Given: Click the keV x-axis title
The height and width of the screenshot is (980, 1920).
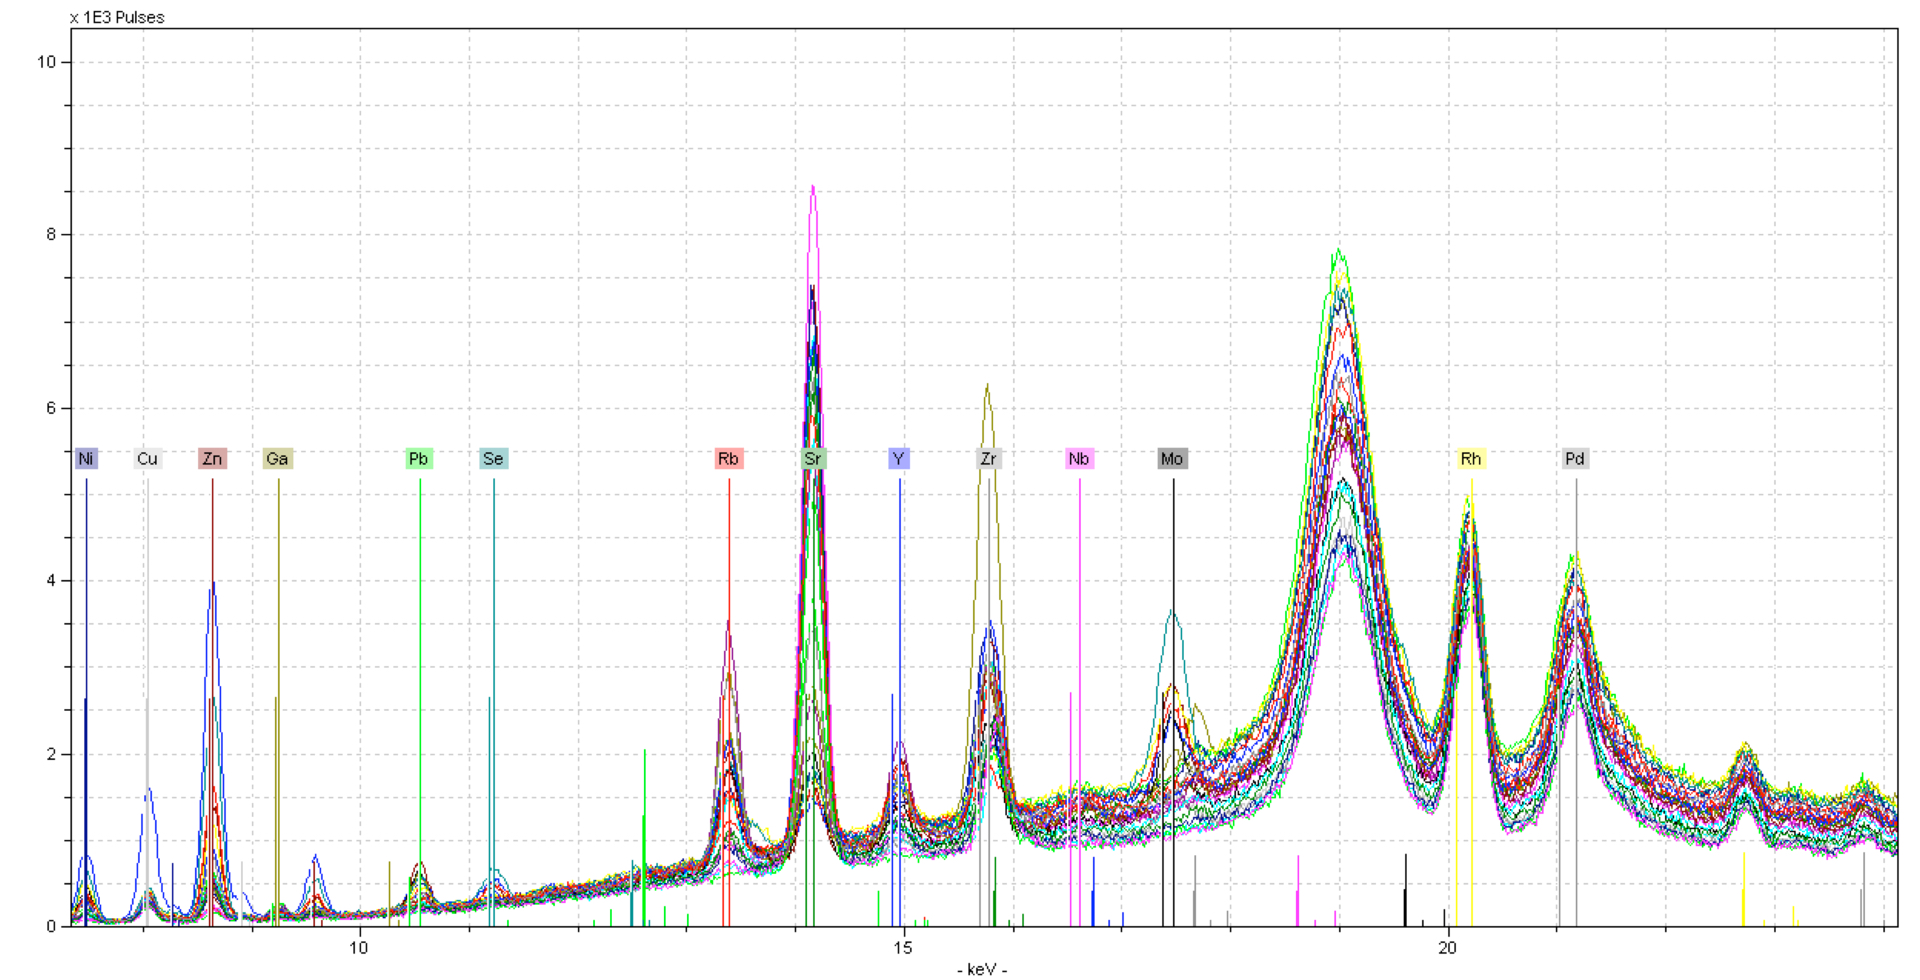Looking at the screenshot, I should click(982, 970).
